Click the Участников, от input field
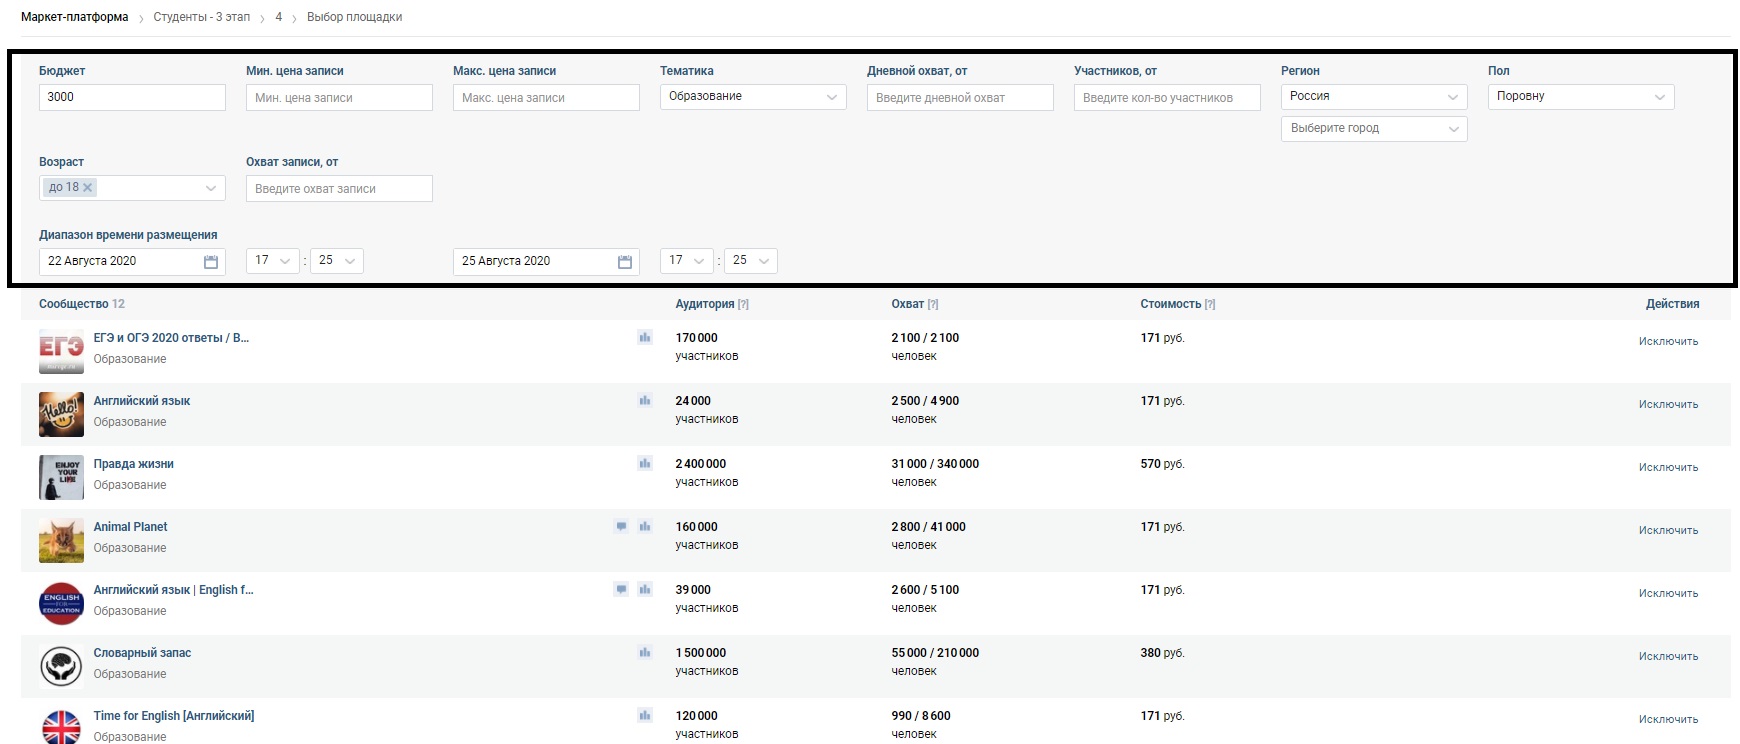 point(1167,97)
